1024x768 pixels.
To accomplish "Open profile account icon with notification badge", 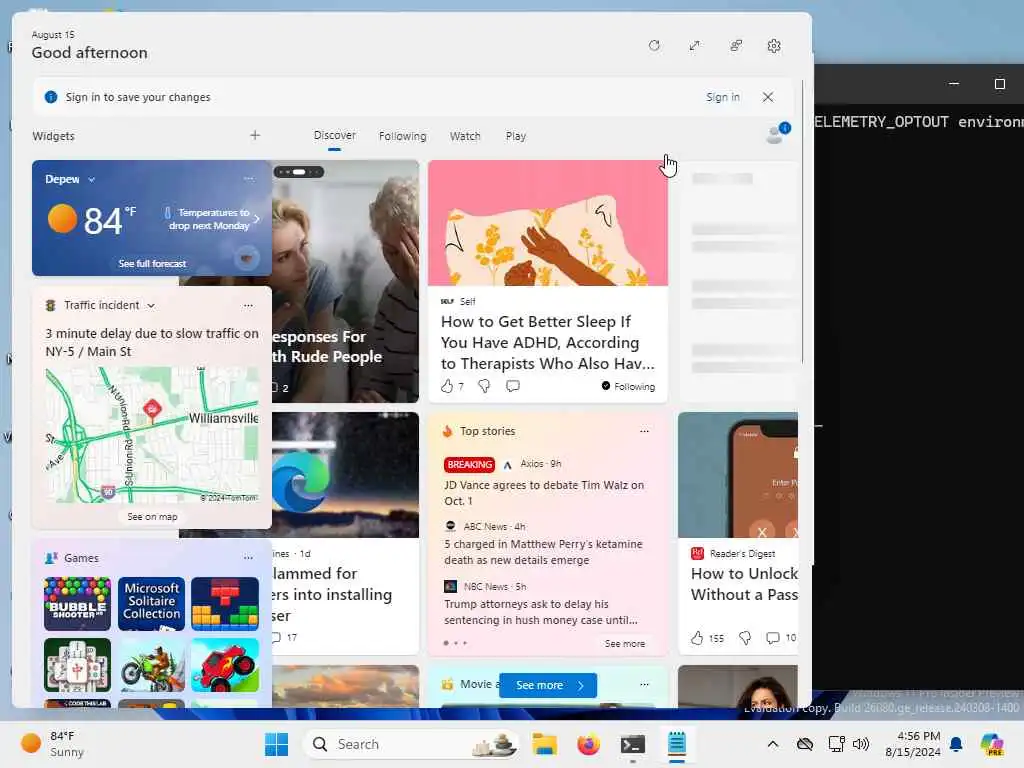I will coord(777,133).
